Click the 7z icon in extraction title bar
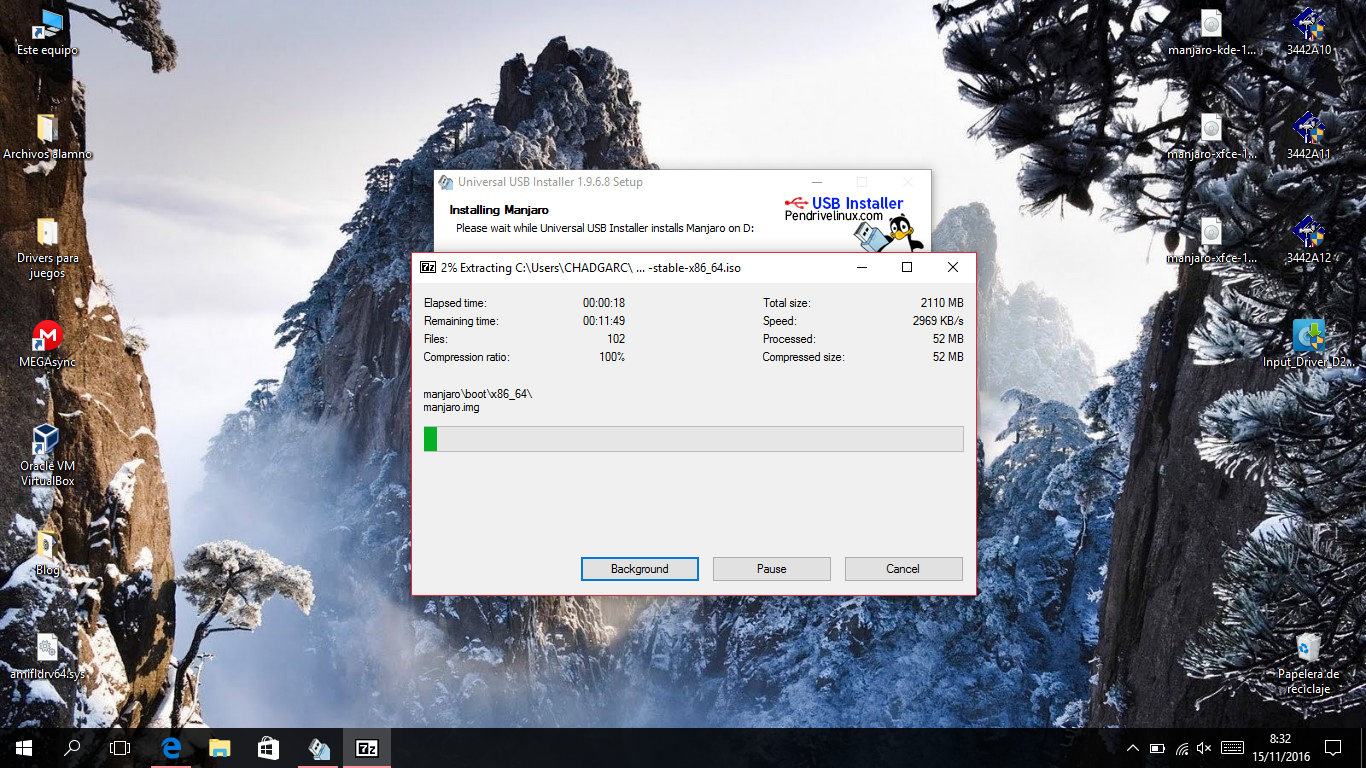This screenshot has width=1366, height=768. coord(428,267)
